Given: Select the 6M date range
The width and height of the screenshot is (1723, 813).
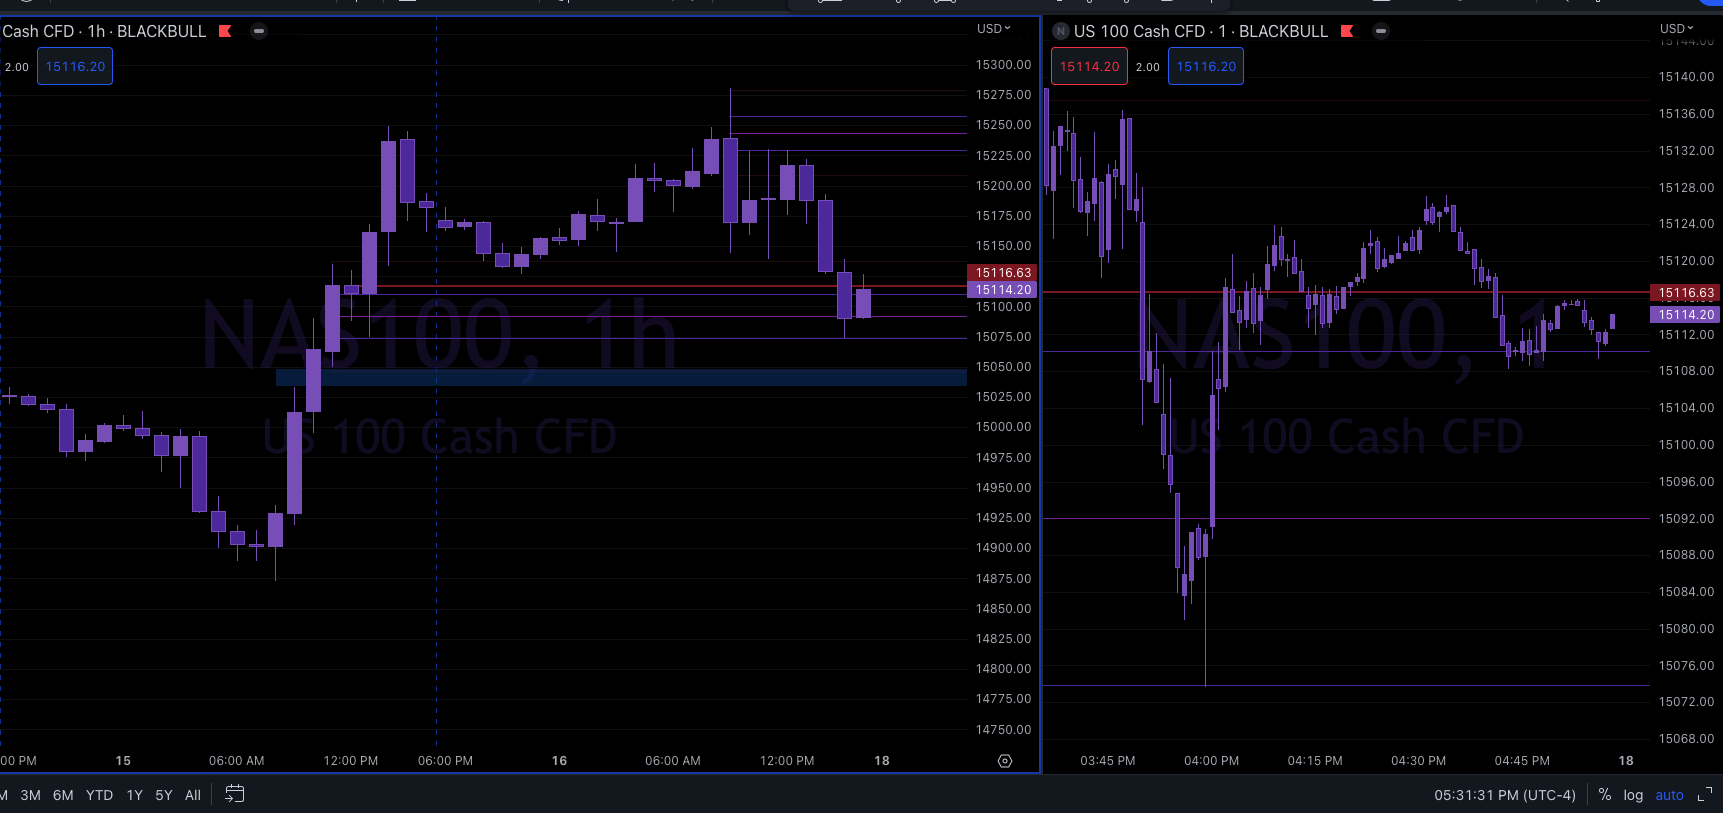Looking at the screenshot, I should click(x=63, y=795).
